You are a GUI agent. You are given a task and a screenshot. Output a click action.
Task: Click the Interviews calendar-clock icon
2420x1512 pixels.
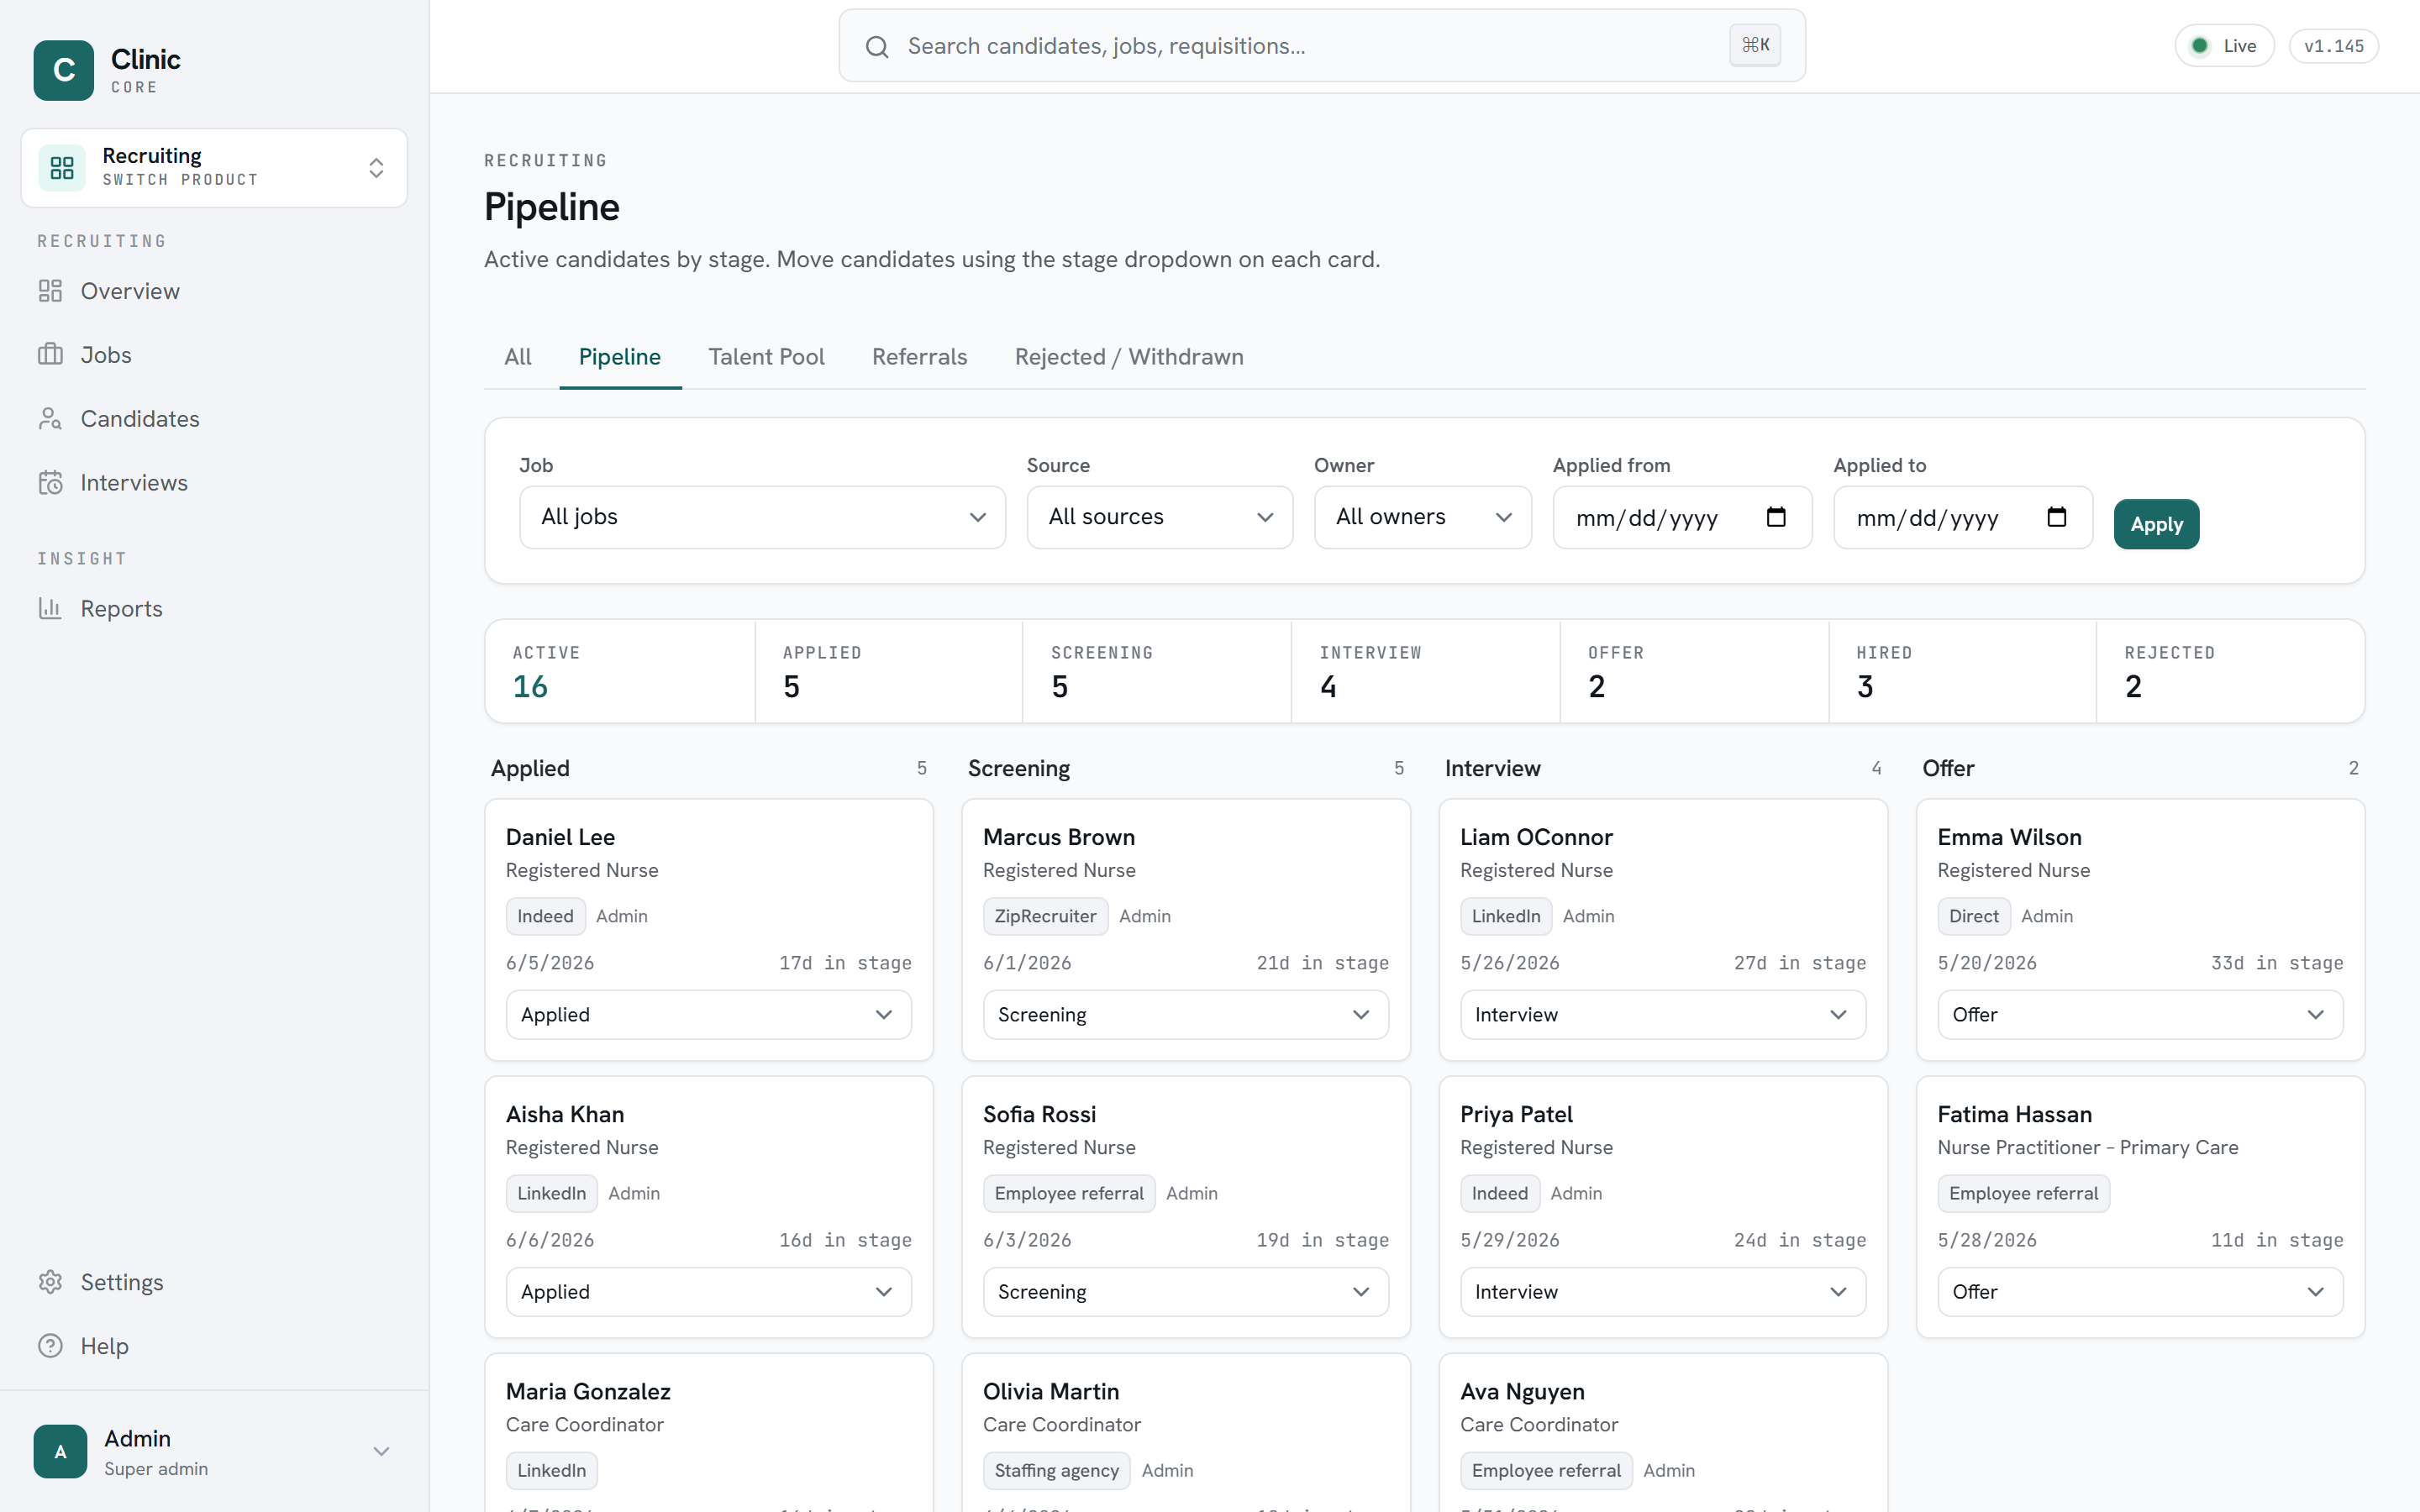[50, 483]
